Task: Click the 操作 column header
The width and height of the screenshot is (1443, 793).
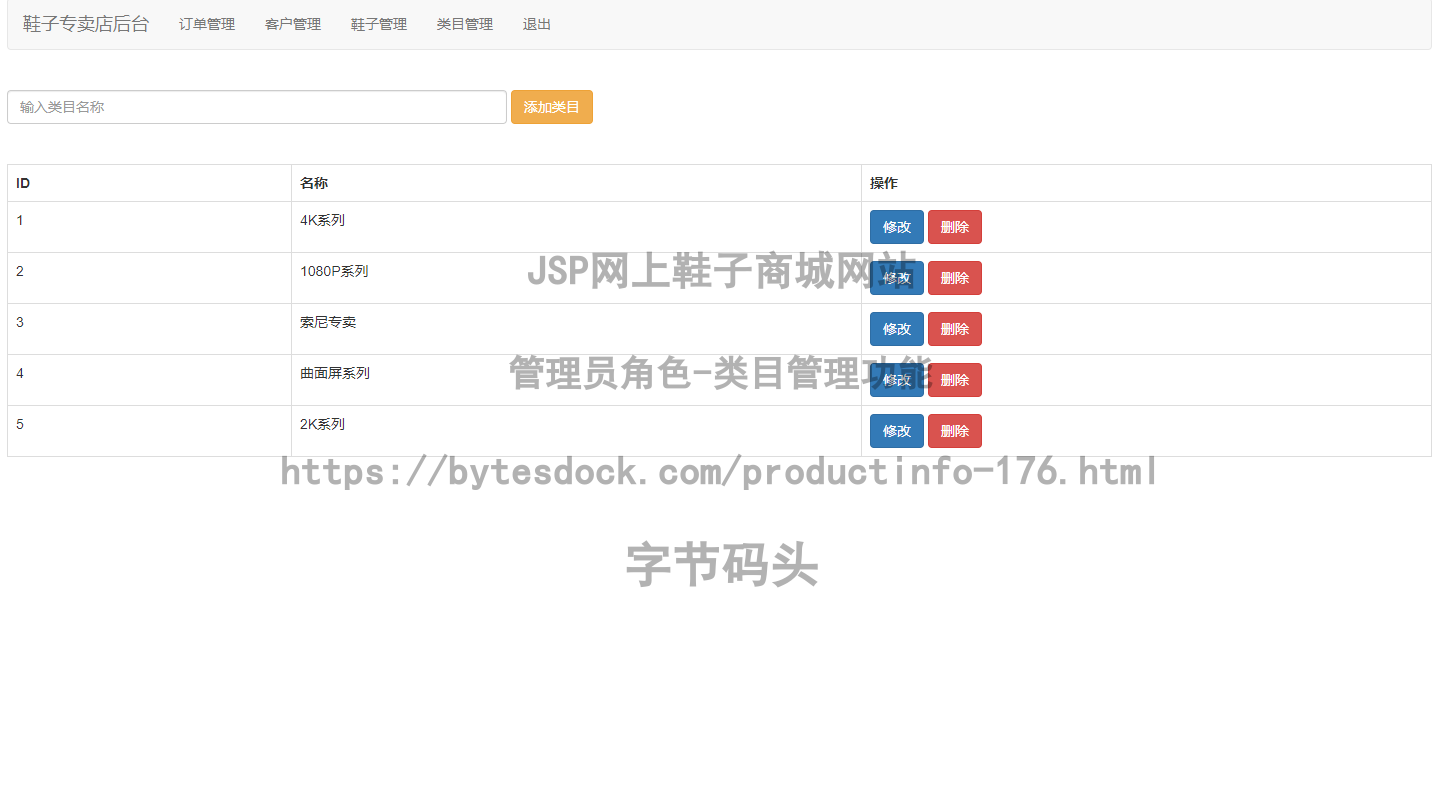Action: tap(1146, 183)
